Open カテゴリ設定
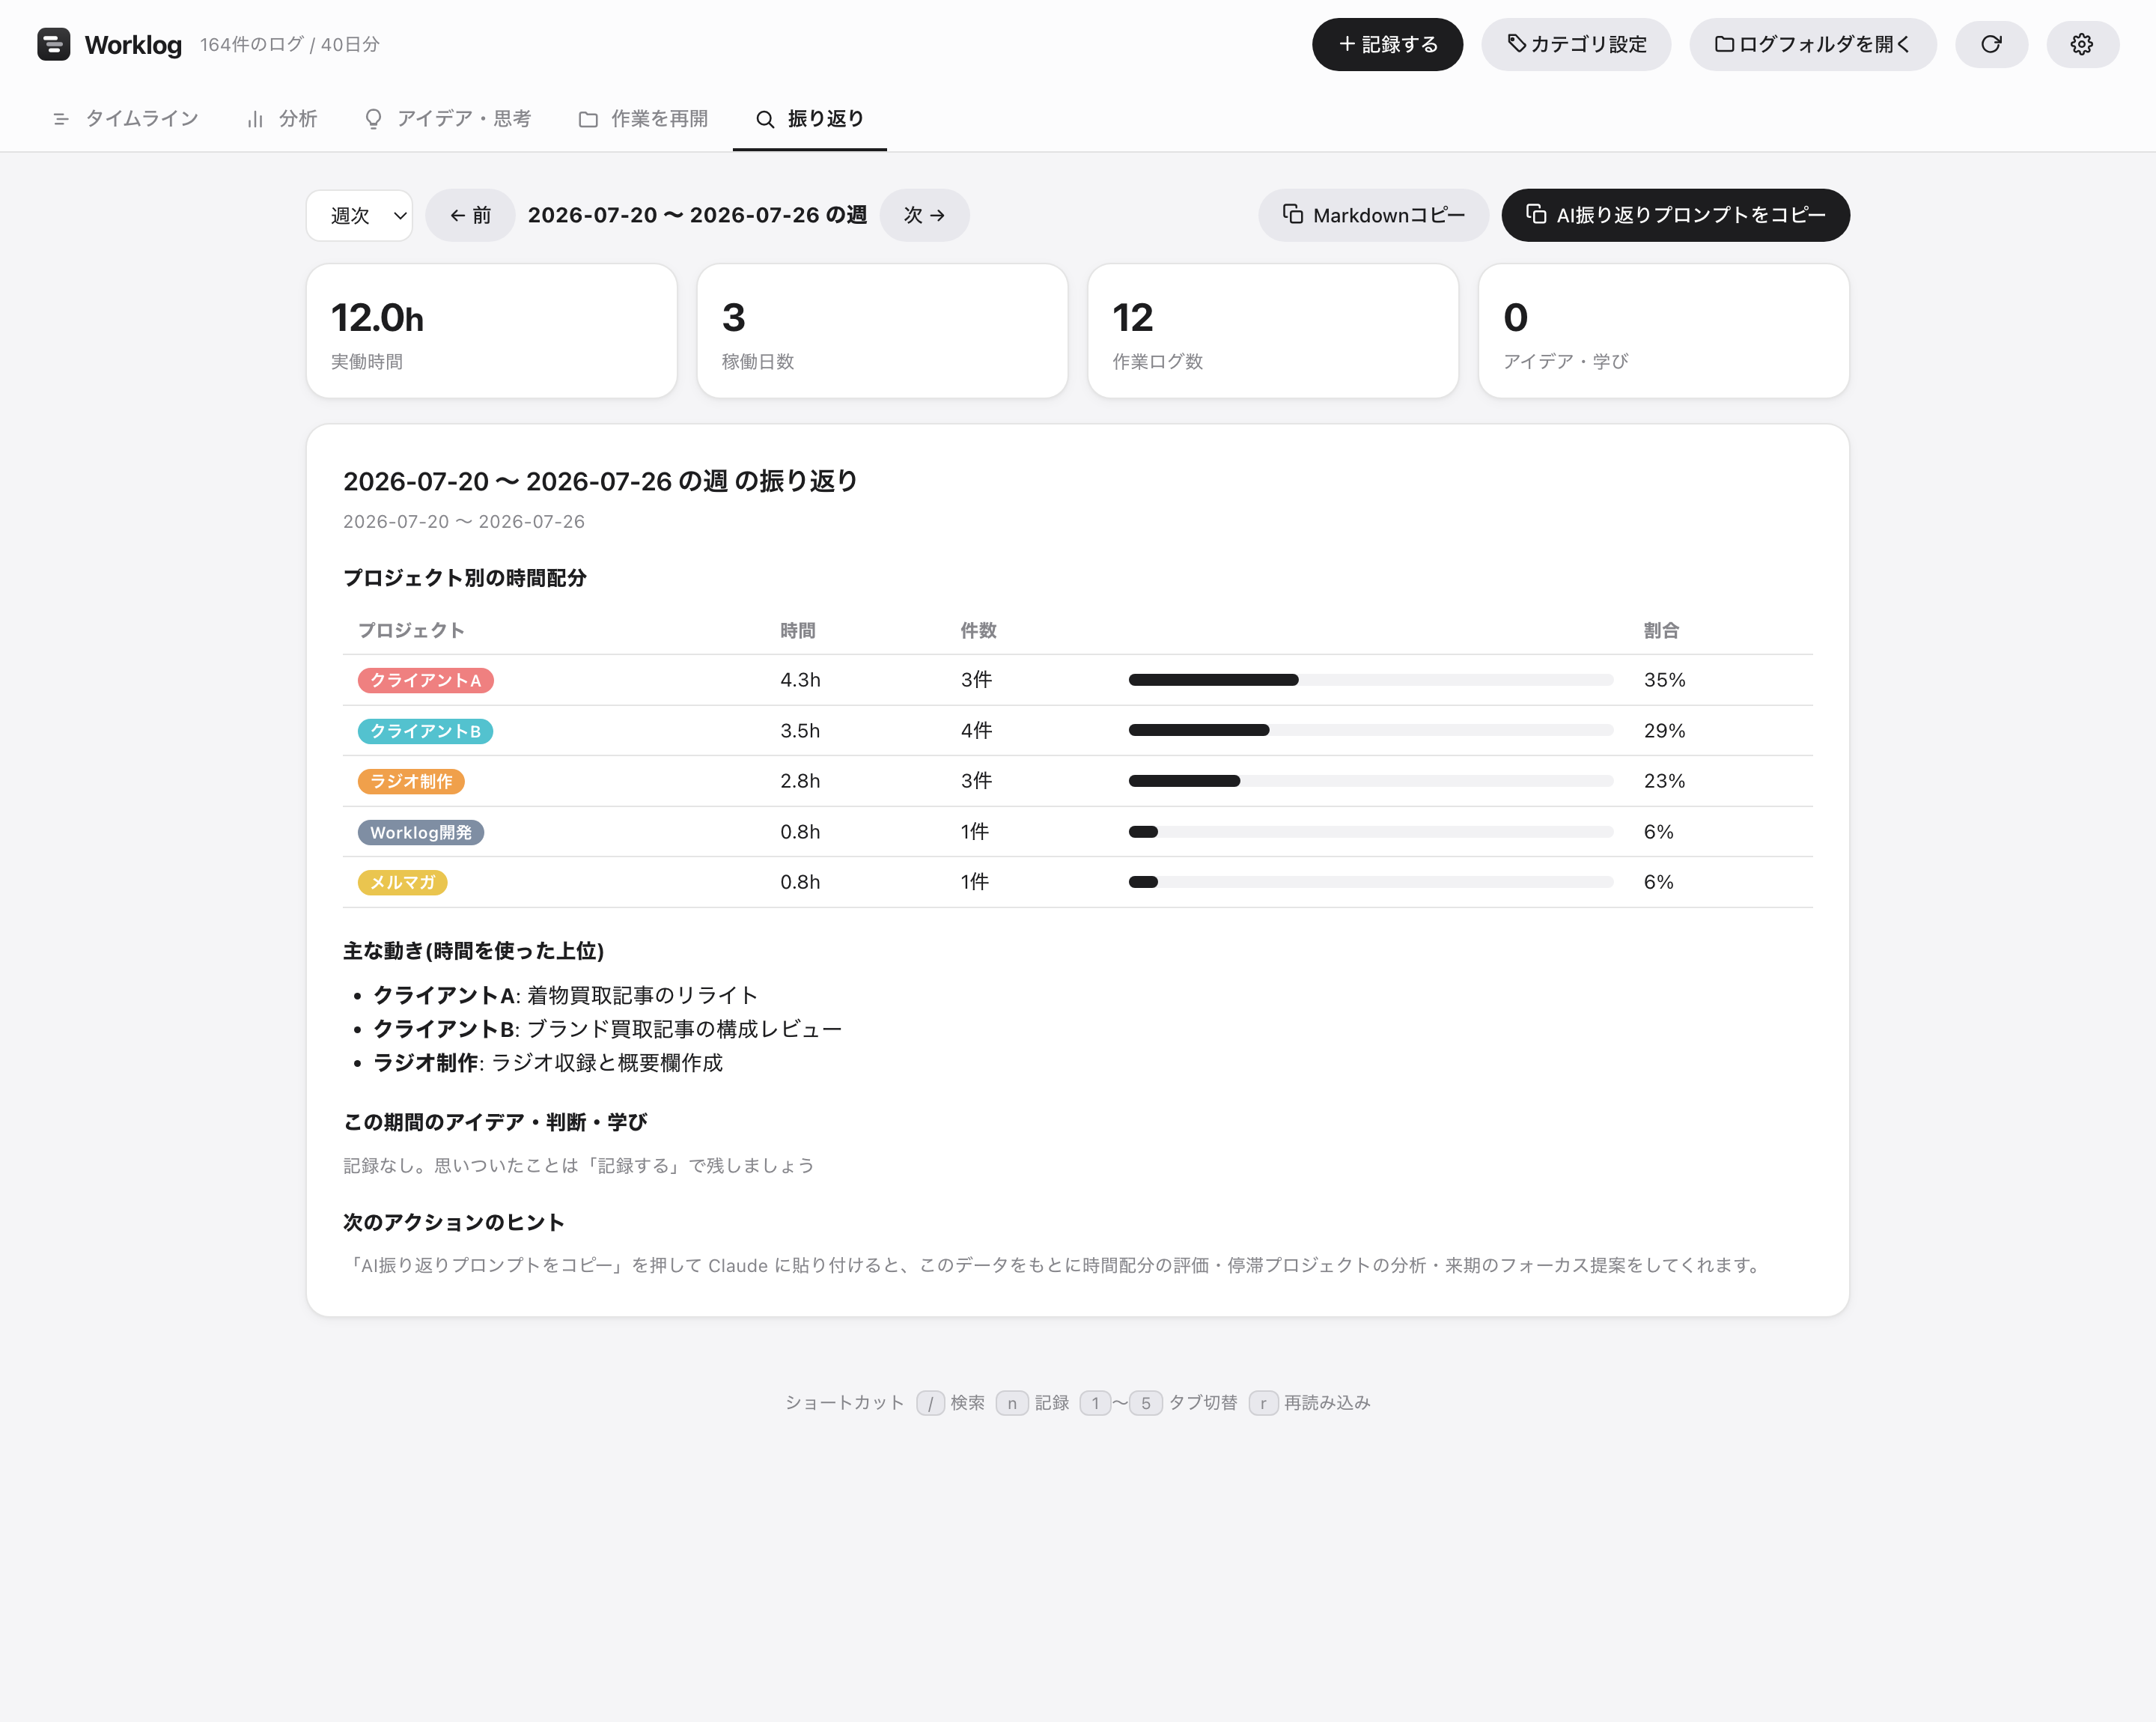The height and width of the screenshot is (1722, 2156). pos(1576,44)
